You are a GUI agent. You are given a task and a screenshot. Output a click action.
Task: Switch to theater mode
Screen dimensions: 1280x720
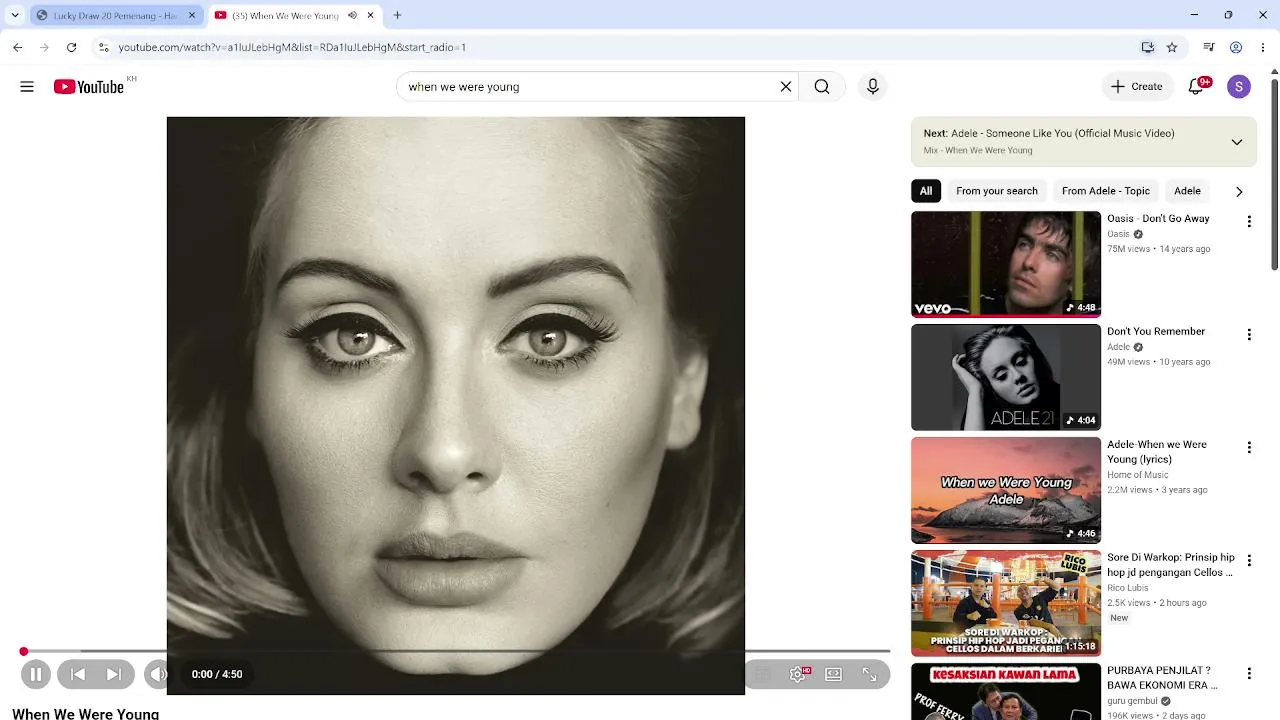(833, 675)
